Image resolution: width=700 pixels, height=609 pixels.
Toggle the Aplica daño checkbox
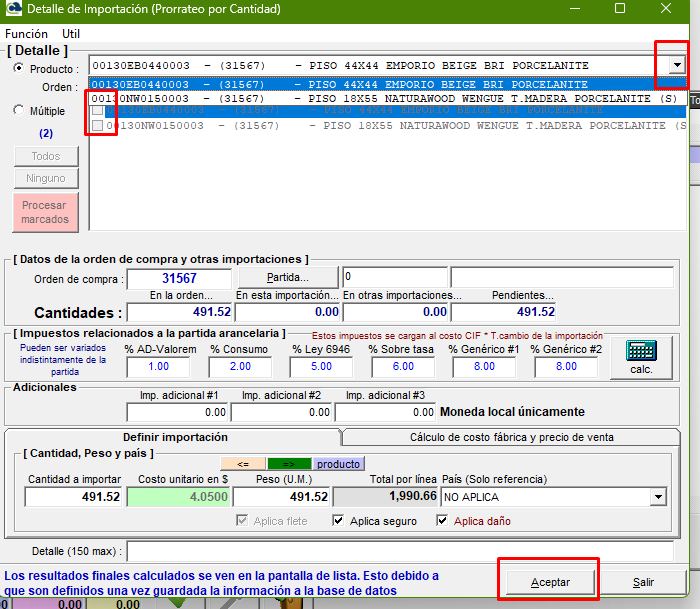(443, 521)
